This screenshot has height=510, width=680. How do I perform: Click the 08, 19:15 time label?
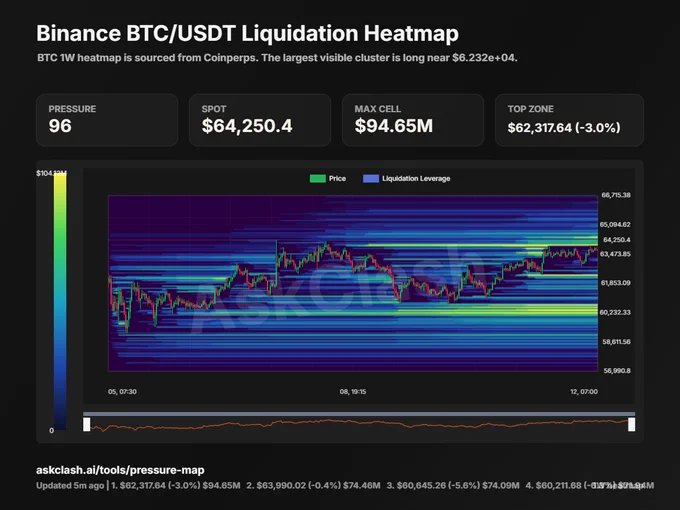[353, 392]
